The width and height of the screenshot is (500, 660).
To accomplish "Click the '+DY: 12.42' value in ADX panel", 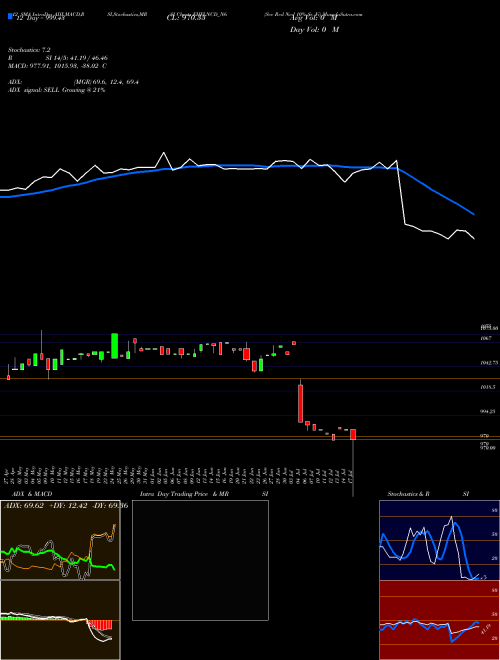I will [68, 505].
